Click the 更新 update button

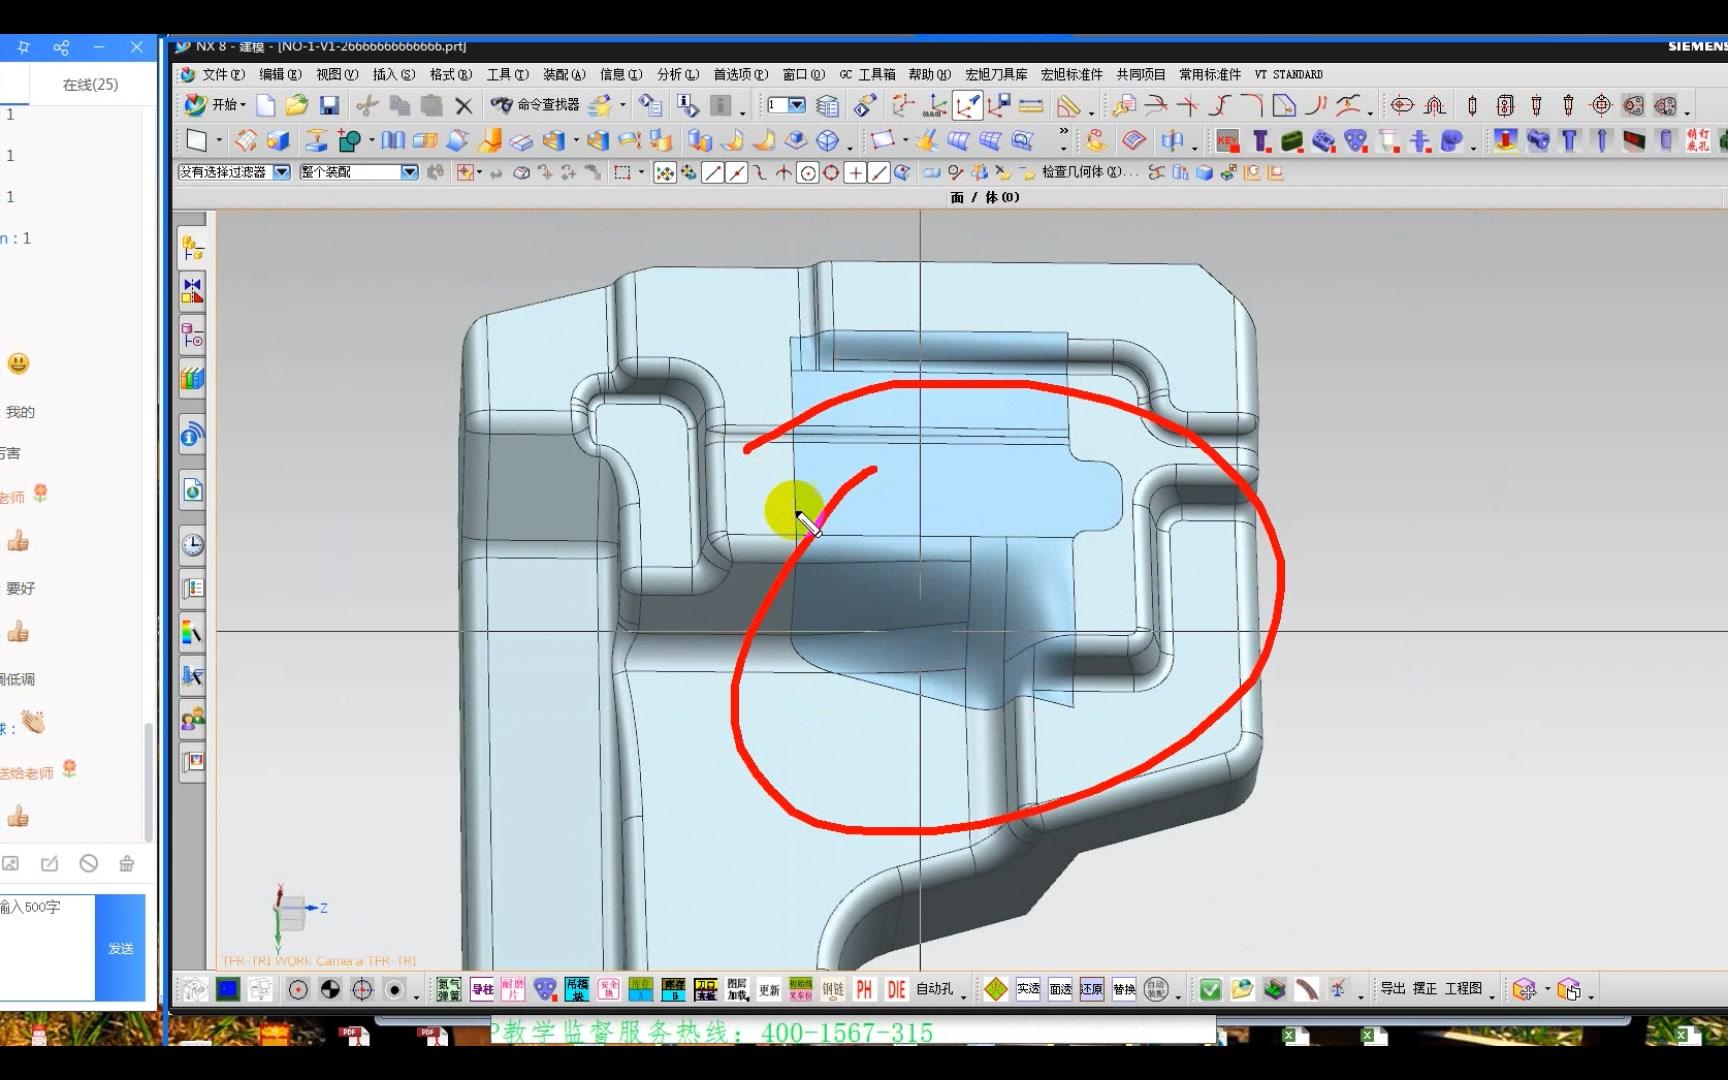pyautogui.click(x=769, y=990)
